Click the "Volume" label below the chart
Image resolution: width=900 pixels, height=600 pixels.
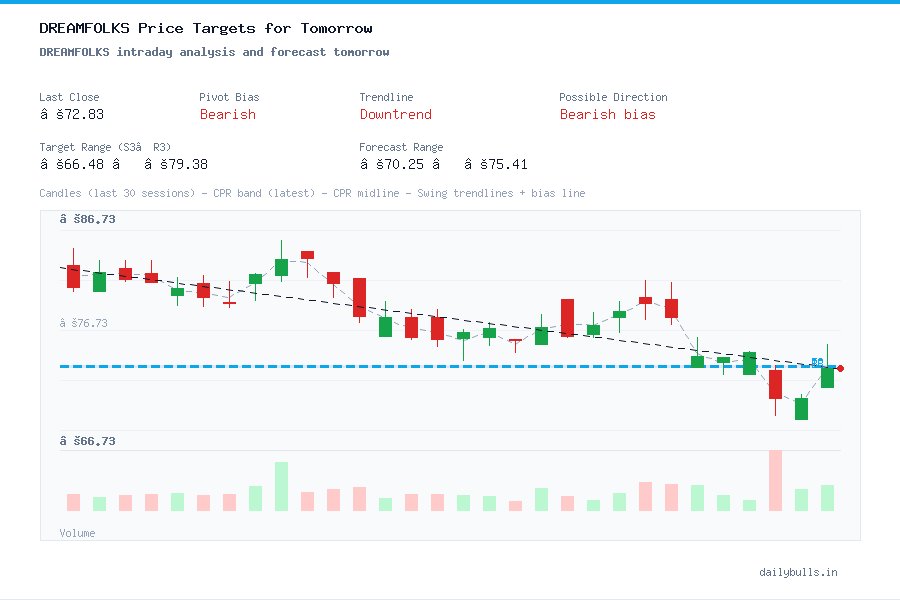coord(77,533)
